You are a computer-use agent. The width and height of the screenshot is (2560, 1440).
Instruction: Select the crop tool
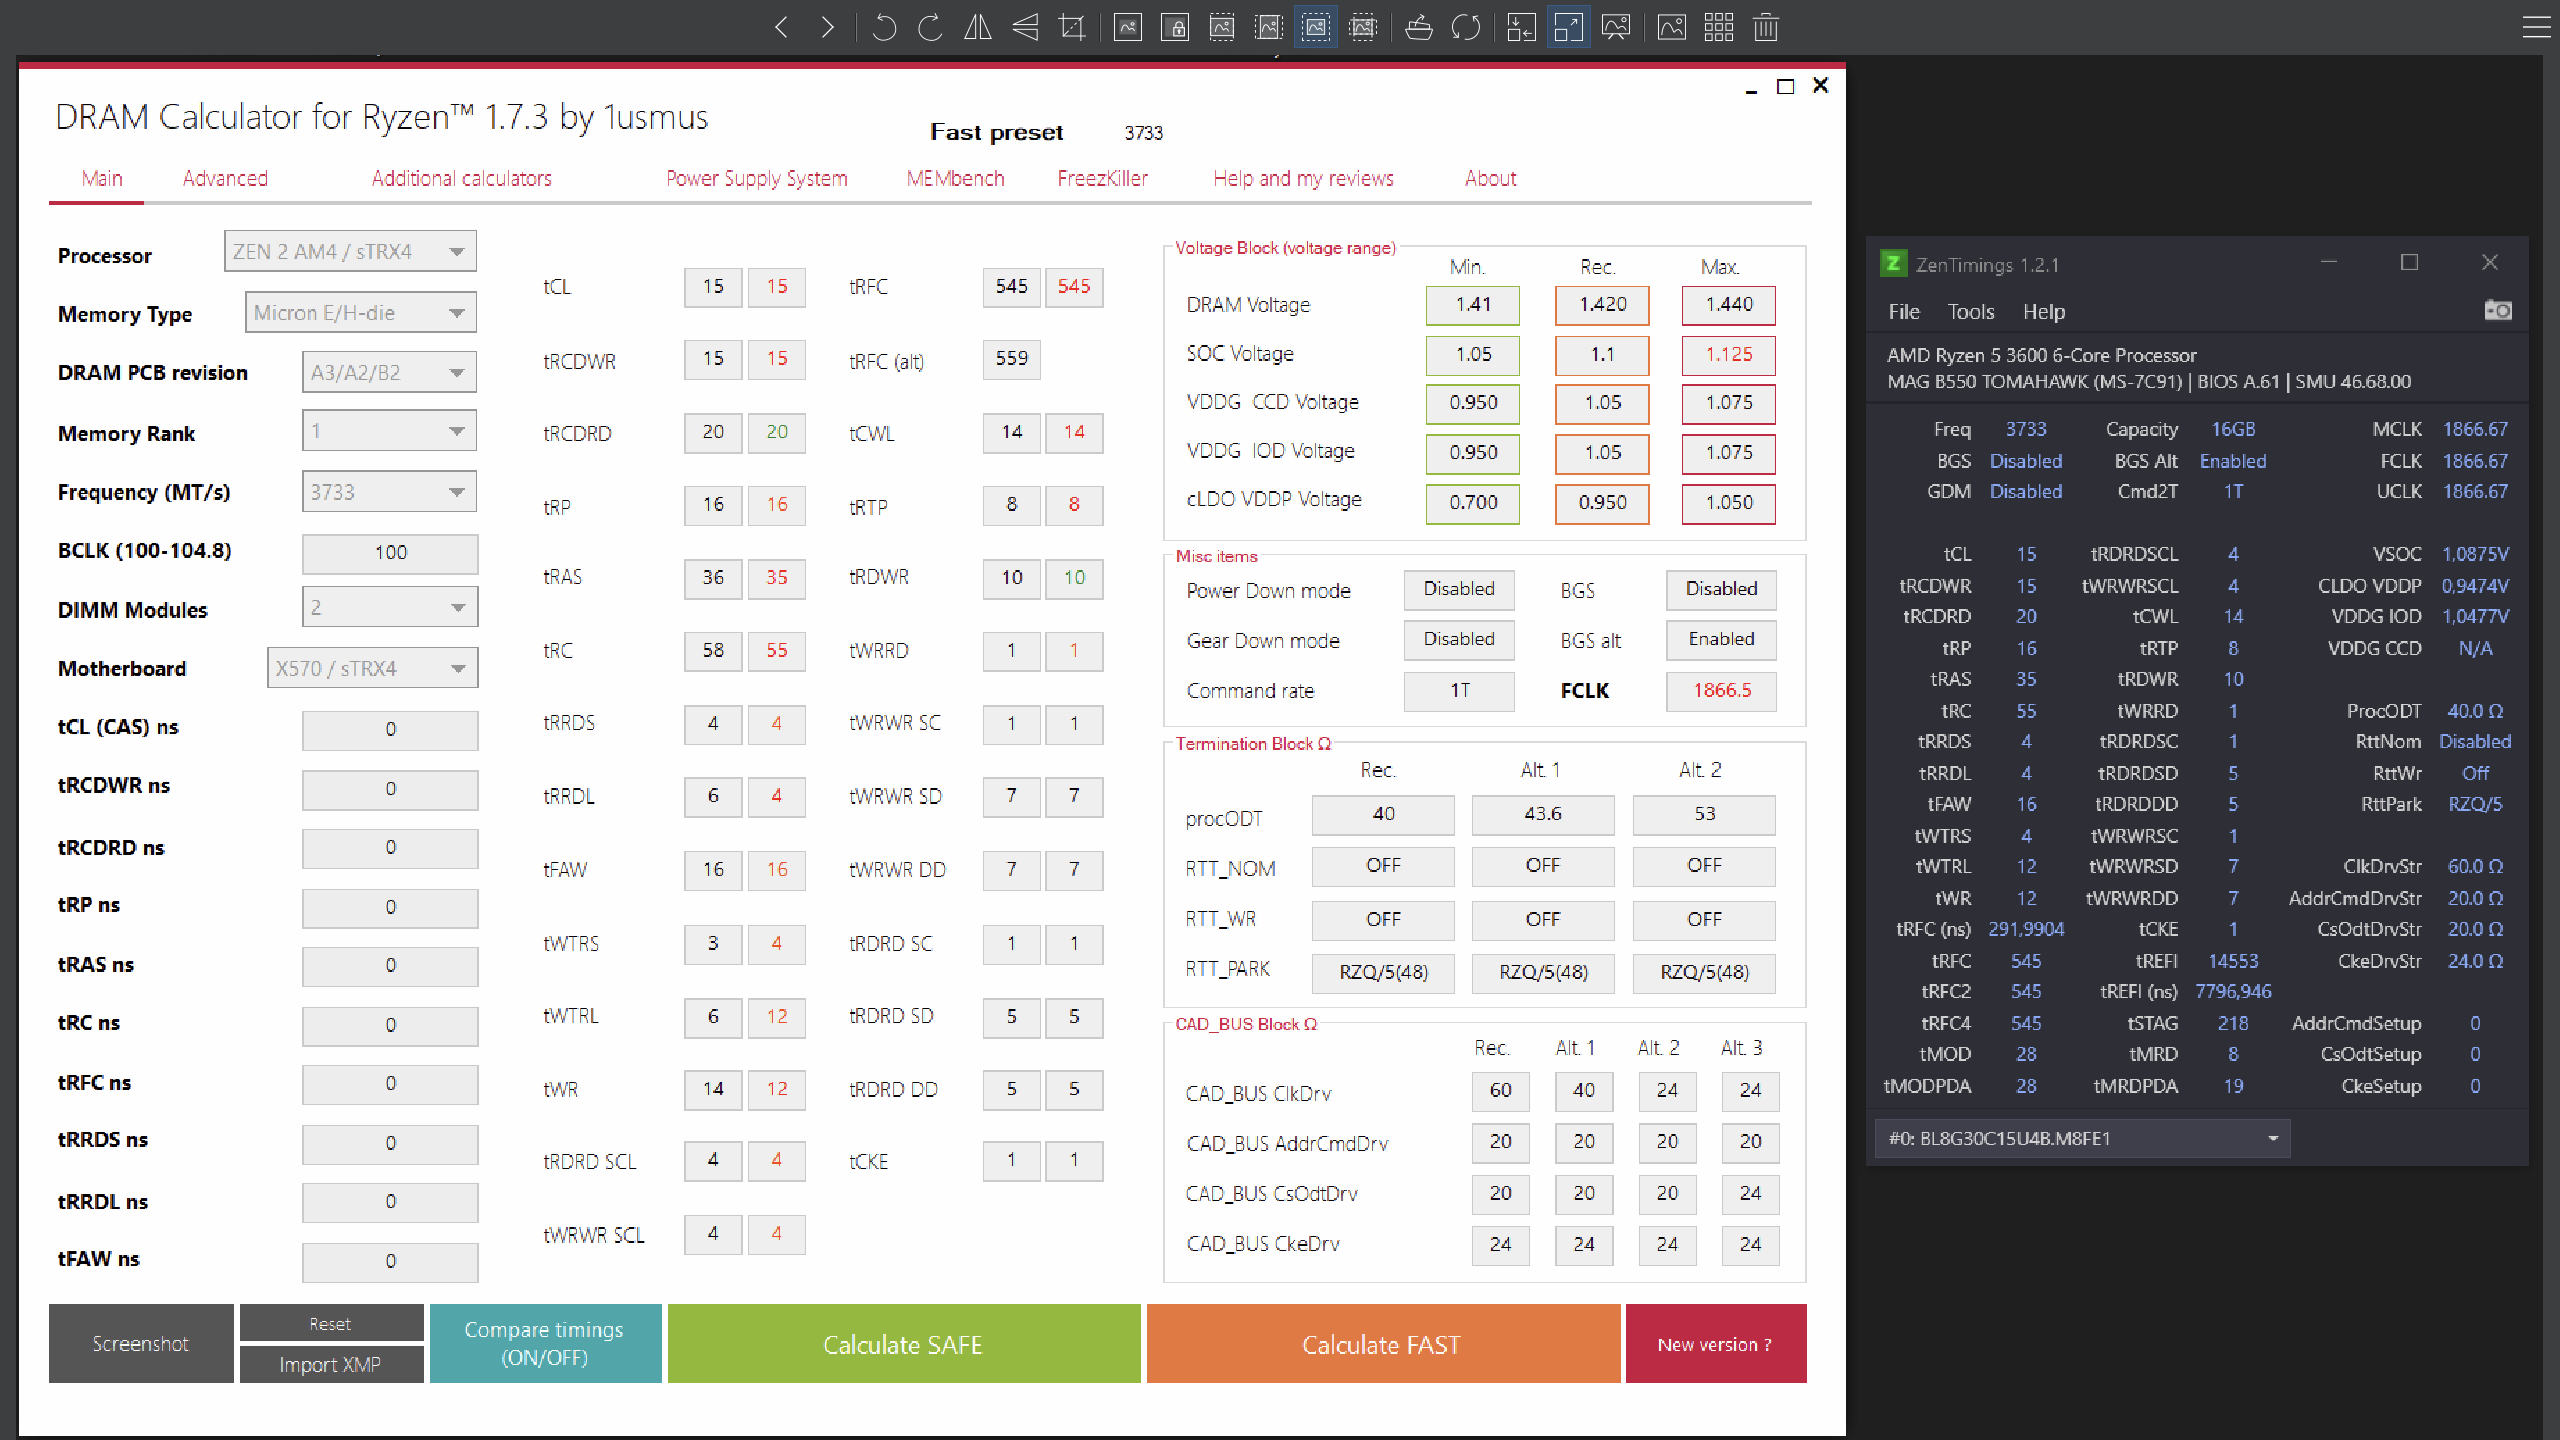[x=1072, y=27]
